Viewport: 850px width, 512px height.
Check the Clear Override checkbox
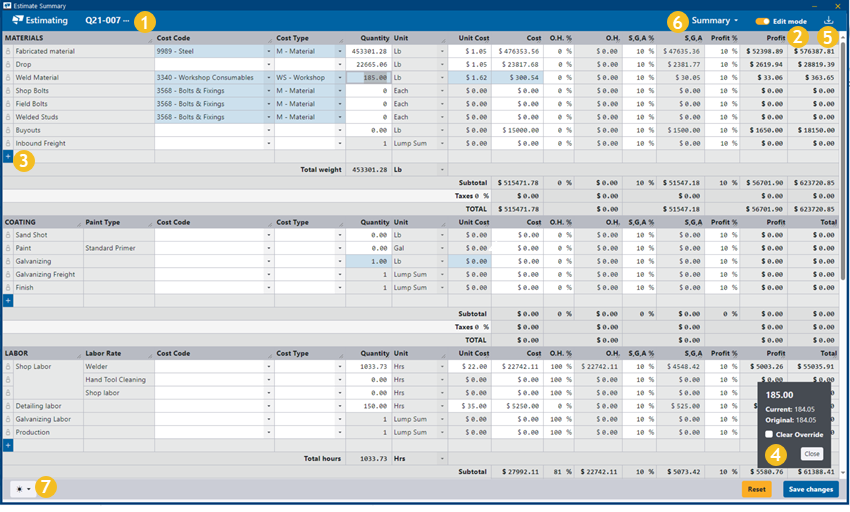[x=769, y=434]
